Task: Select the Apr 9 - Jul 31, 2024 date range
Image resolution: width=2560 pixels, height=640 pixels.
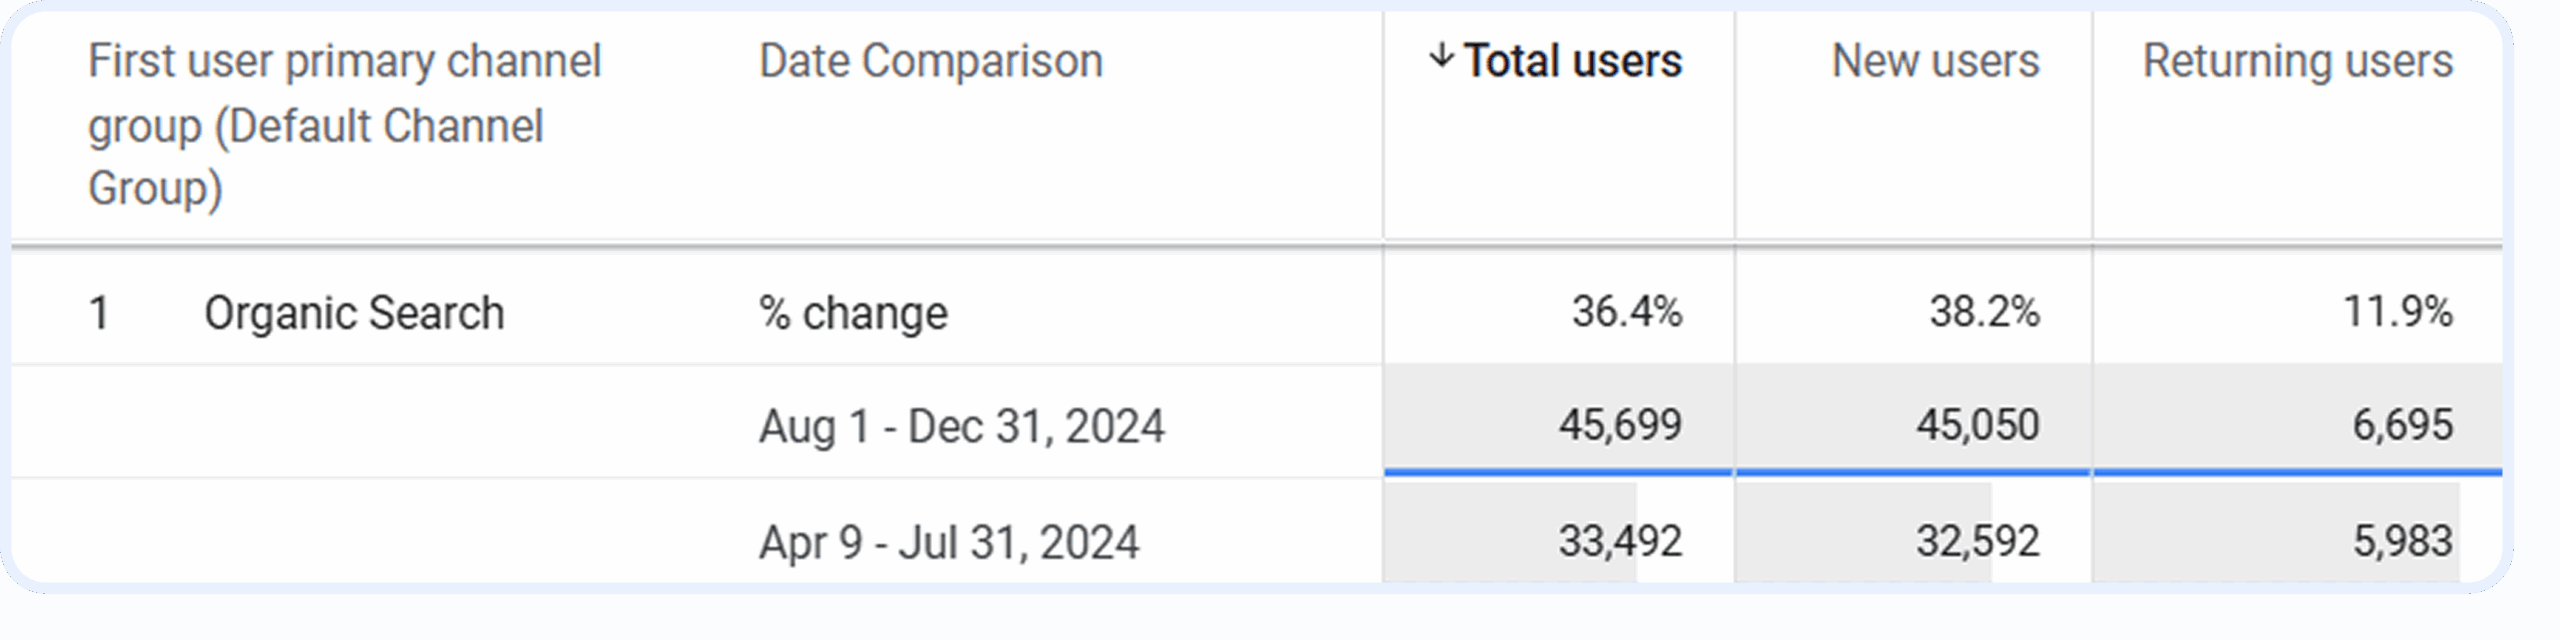Action: tap(948, 542)
